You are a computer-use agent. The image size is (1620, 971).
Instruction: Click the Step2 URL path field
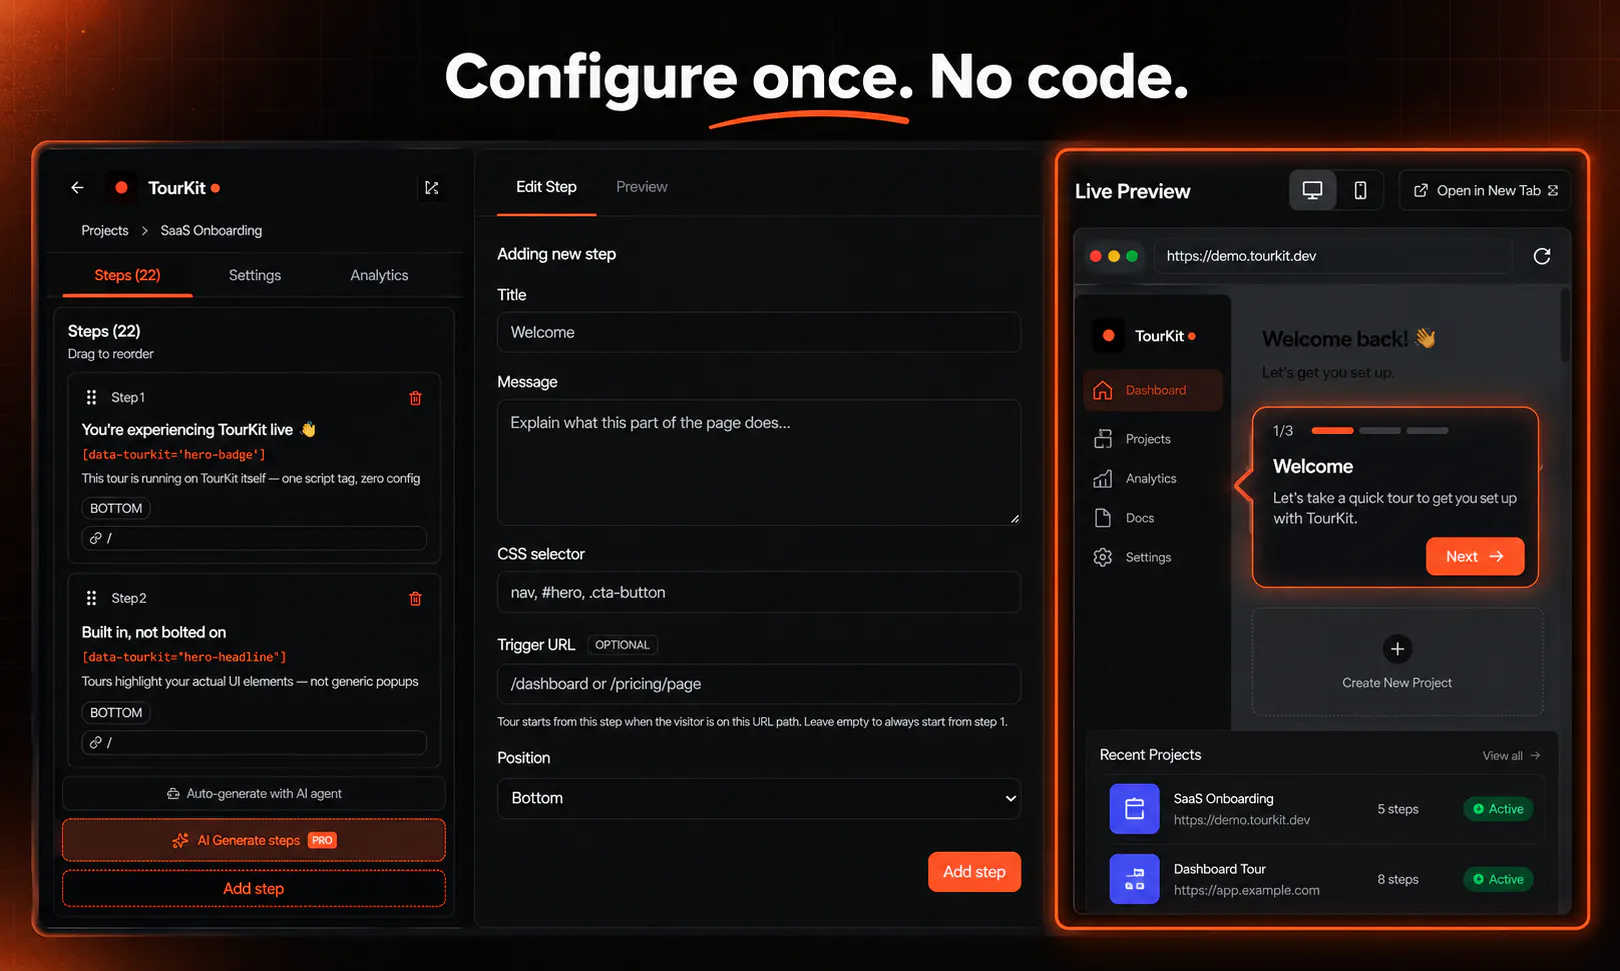point(254,743)
